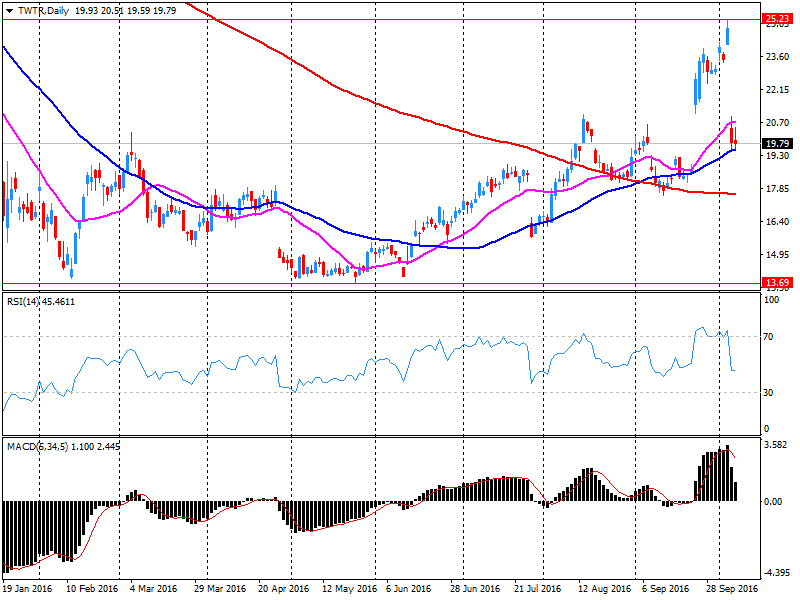Click the MACD 0.00 scale value
Image resolution: width=800 pixels, height=600 pixels.
[773, 502]
